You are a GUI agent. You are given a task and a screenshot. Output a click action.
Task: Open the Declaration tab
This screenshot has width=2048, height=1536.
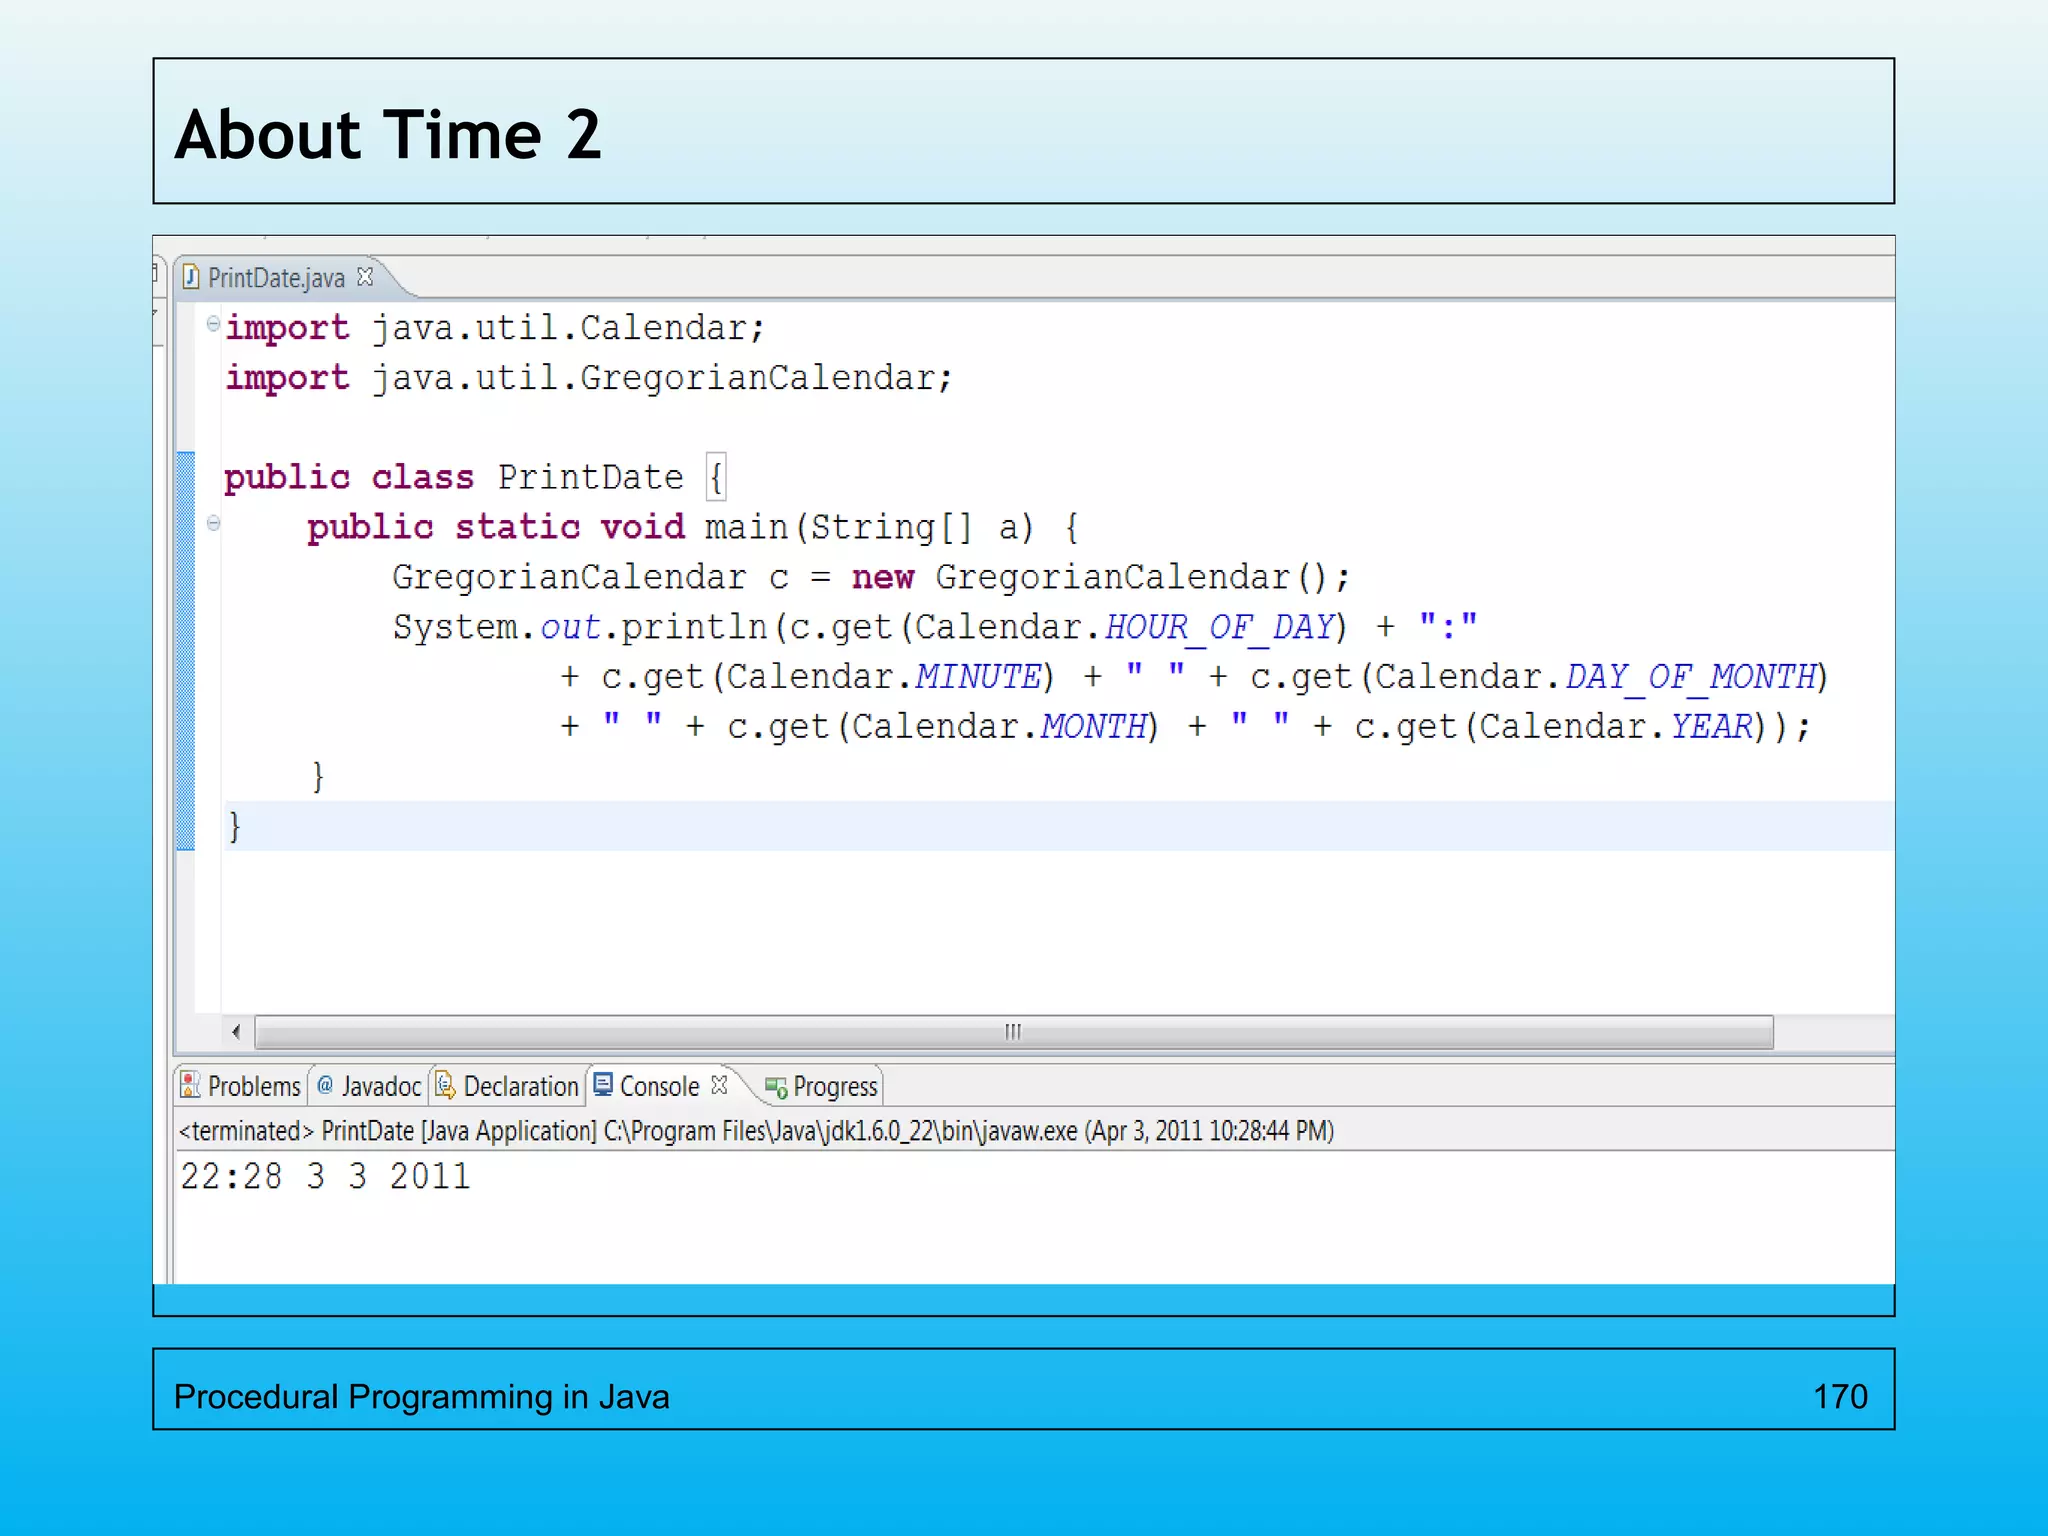[x=508, y=1086]
